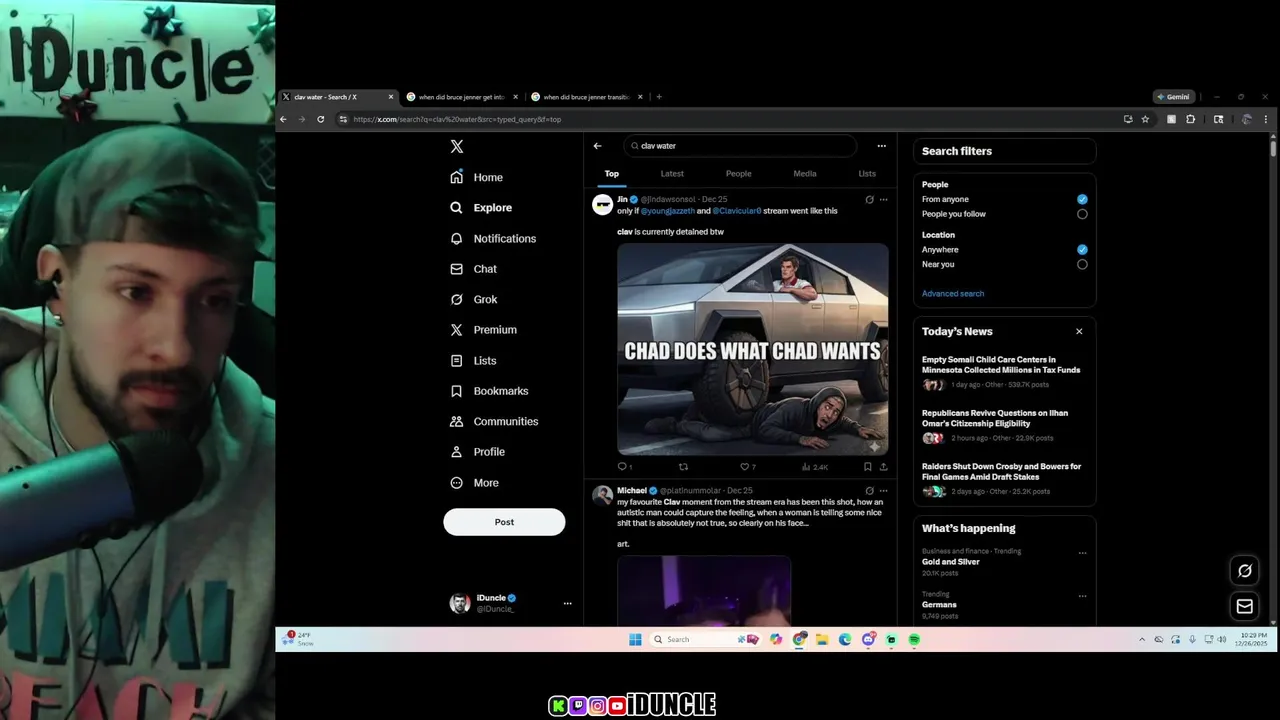
Task: Select the 'Anywhere' location filter
Action: point(1082,250)
